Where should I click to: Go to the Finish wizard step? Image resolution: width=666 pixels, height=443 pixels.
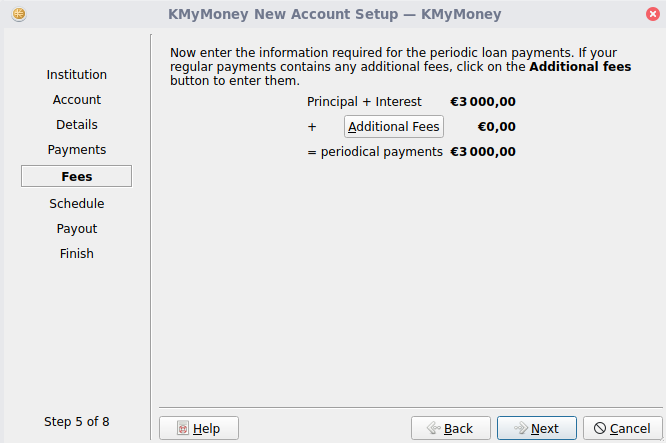point(77,253)
